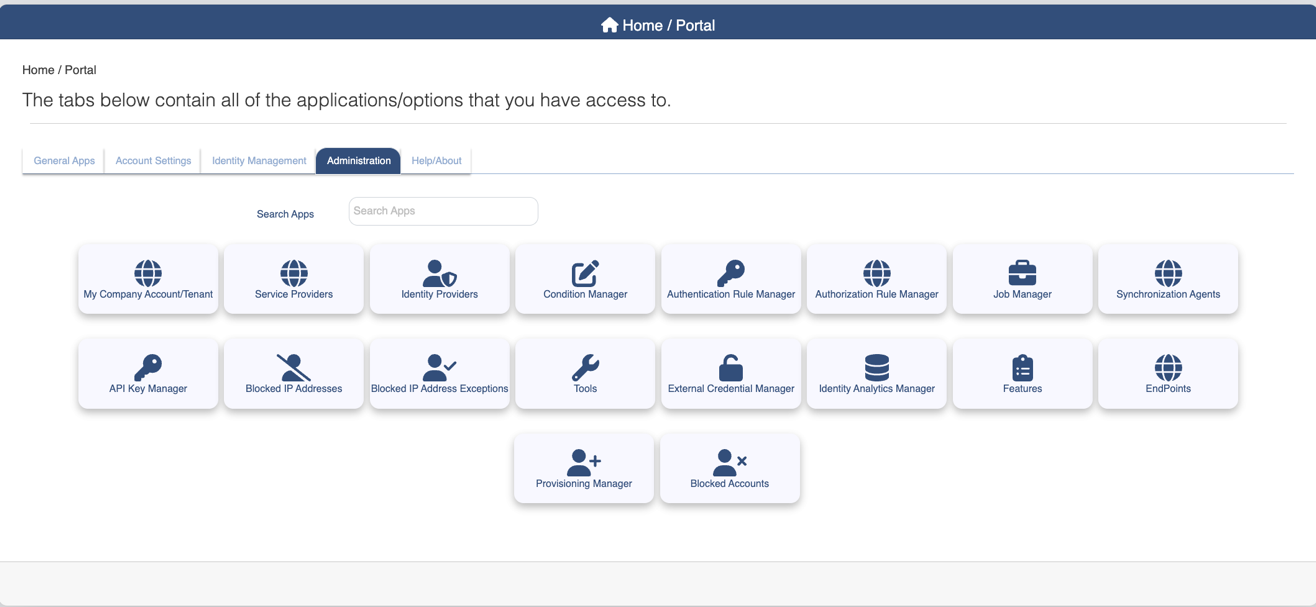The width and height of the screenshot is (1316, 607).
Task: Open Blocked IP Addresses slashed-user icon
Action: (x=294, y=367)
